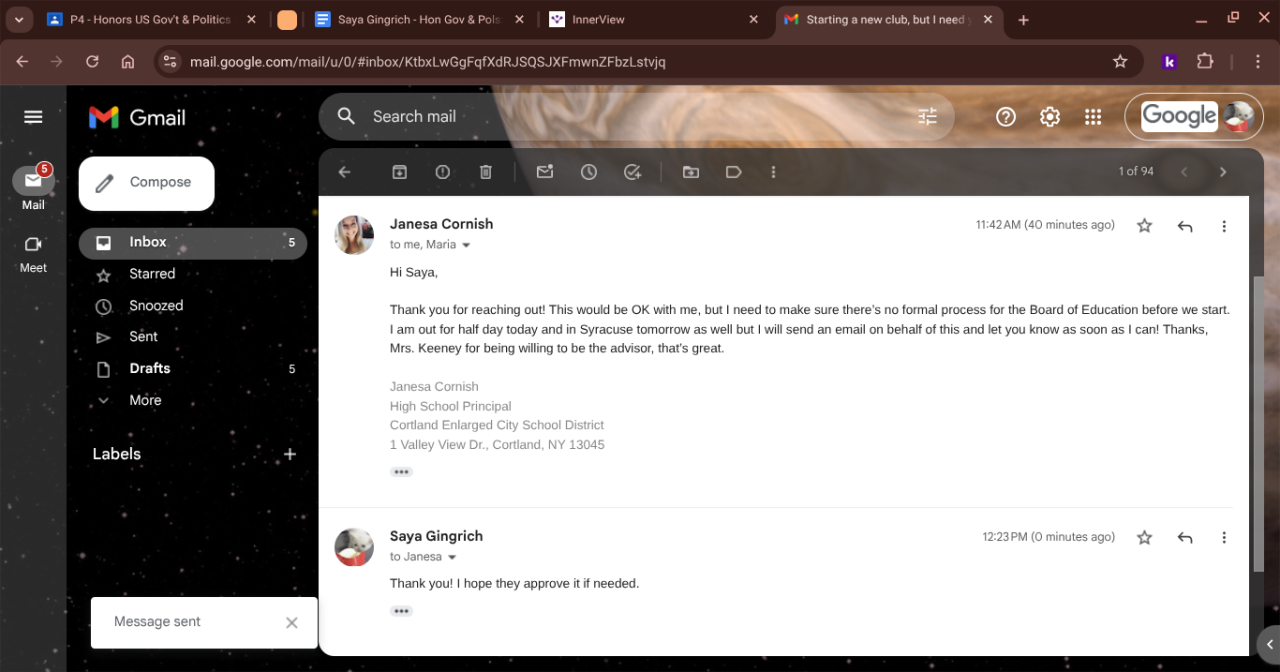Show recipient details for 'to me, Maria'
This screenshot has height=672, width=1280.
tap(466, 245)
